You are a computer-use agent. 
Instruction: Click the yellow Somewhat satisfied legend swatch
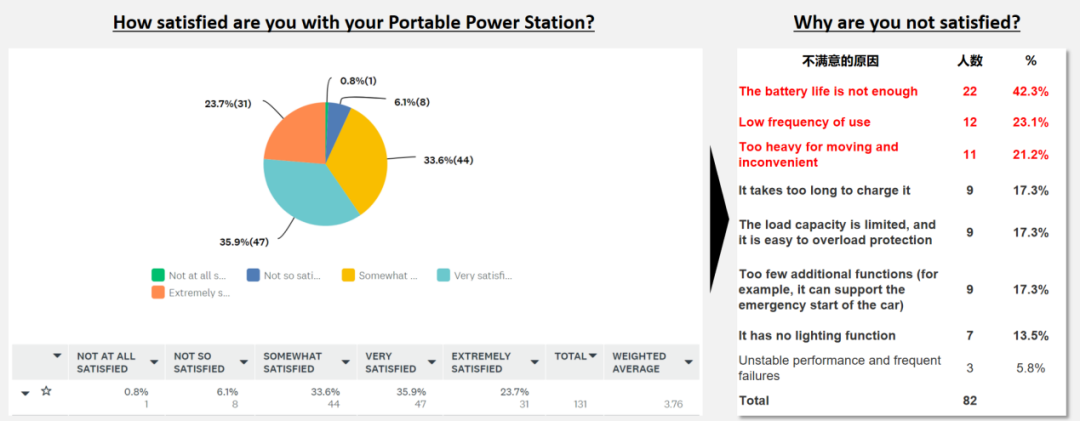(348, 276)
